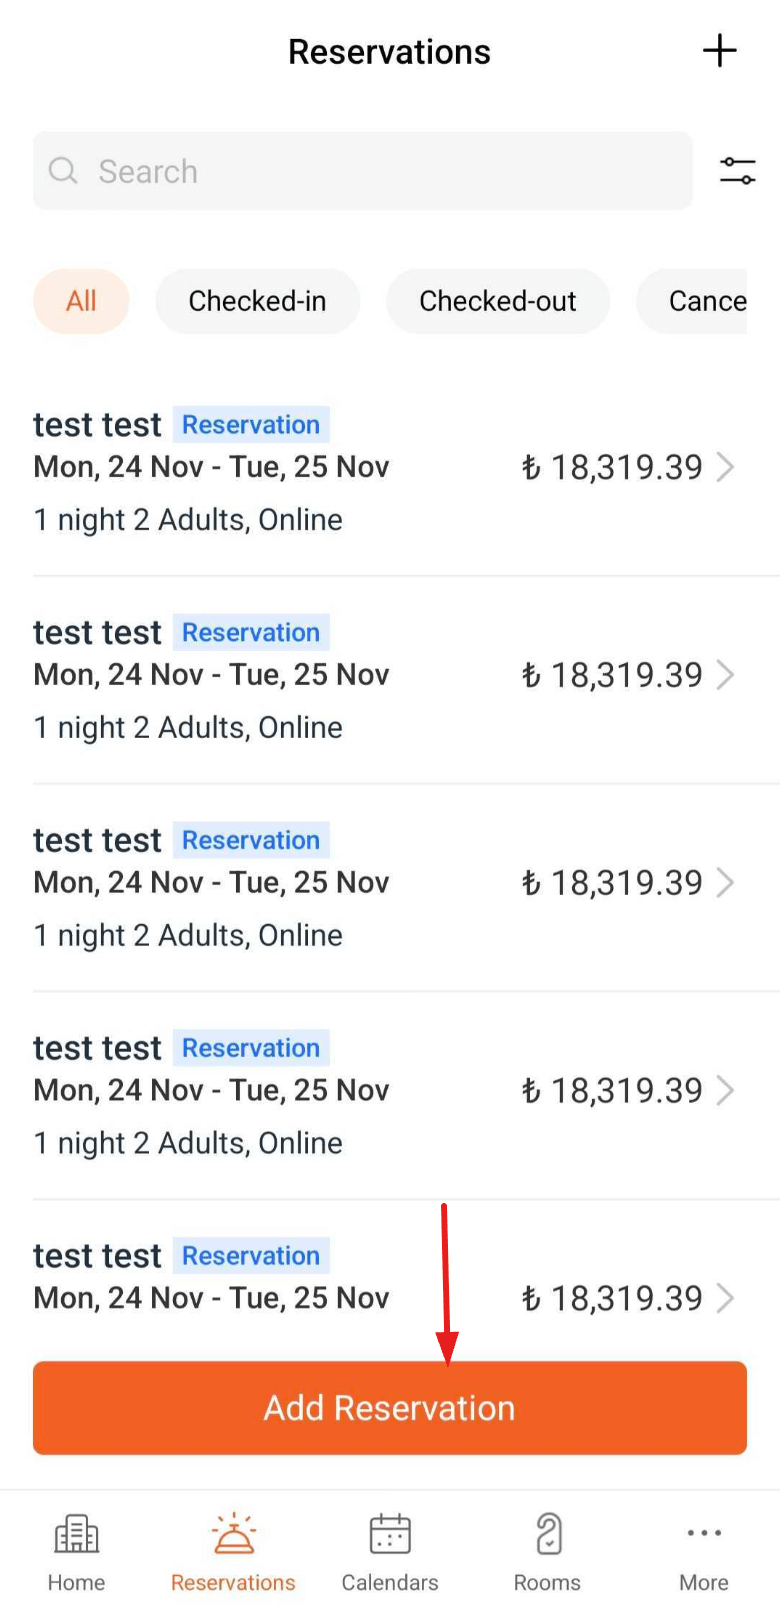Open the first test test reservation name
Viewport: 780px width, 1614px height.
pos(97,425)
